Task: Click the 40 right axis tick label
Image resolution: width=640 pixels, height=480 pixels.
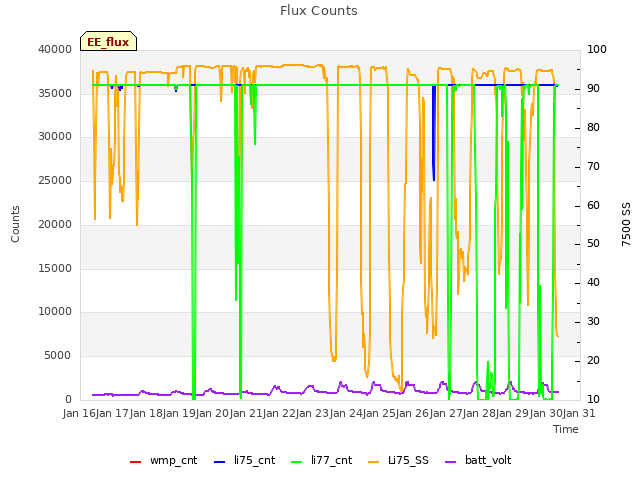Action: [x=593, y=282]
